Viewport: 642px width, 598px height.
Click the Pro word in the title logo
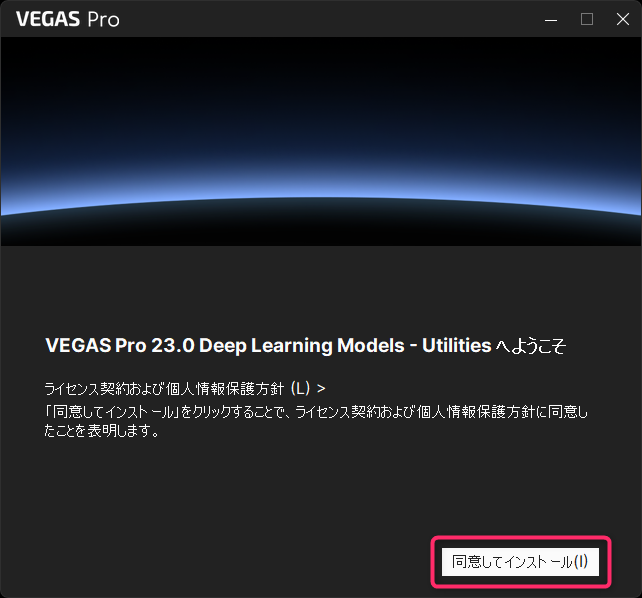click(104, 20)
